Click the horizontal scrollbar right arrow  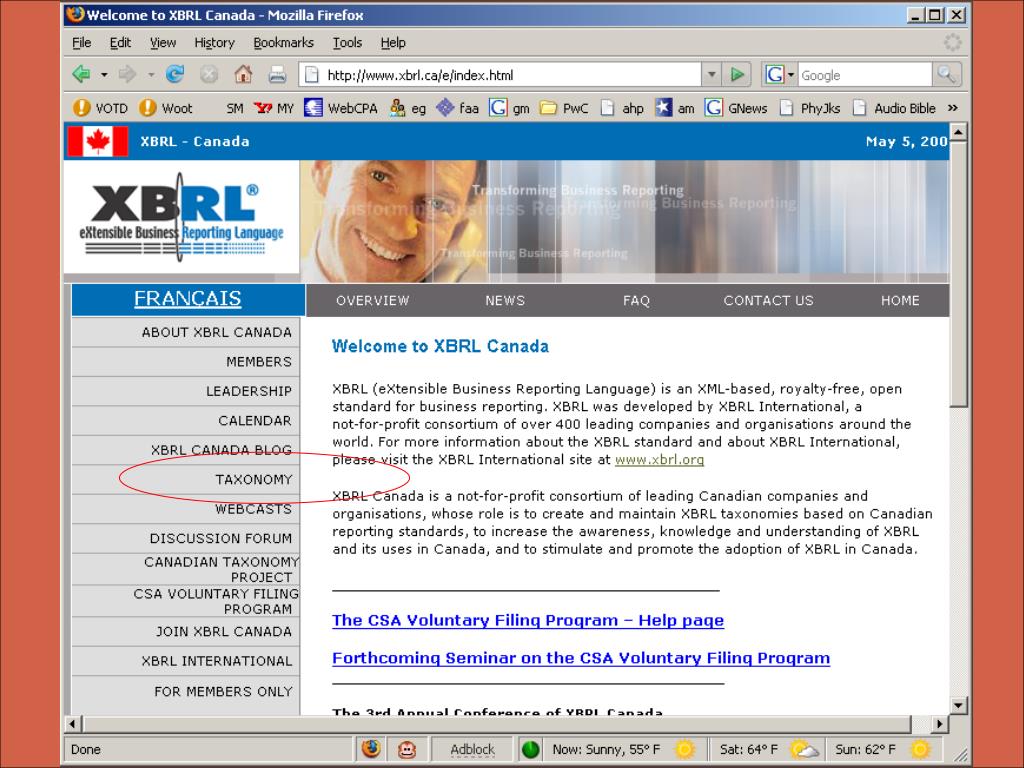(x=939, y=724)
